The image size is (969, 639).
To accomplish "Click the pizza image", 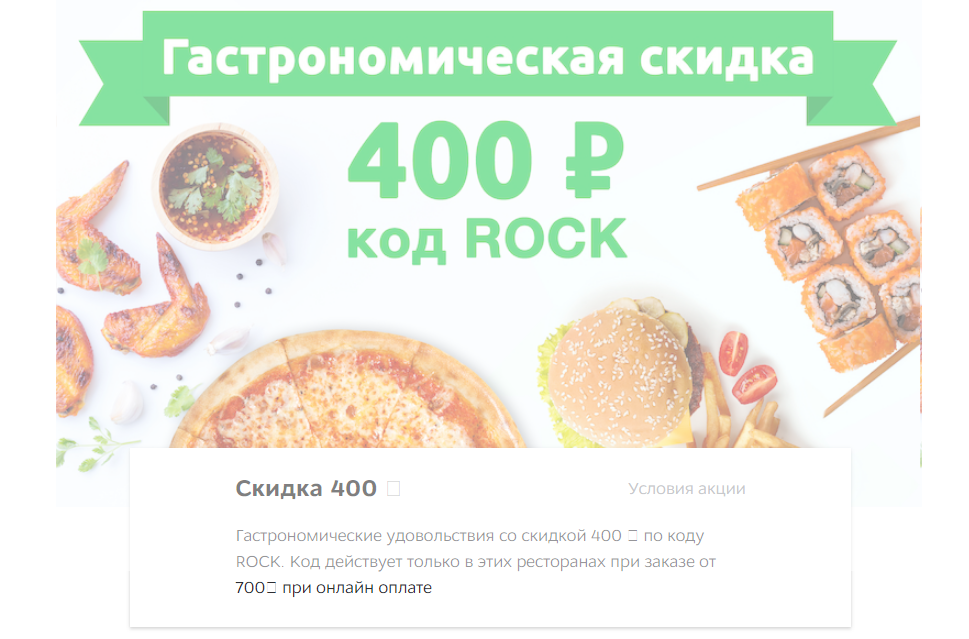I will click(x=348, y=392).
